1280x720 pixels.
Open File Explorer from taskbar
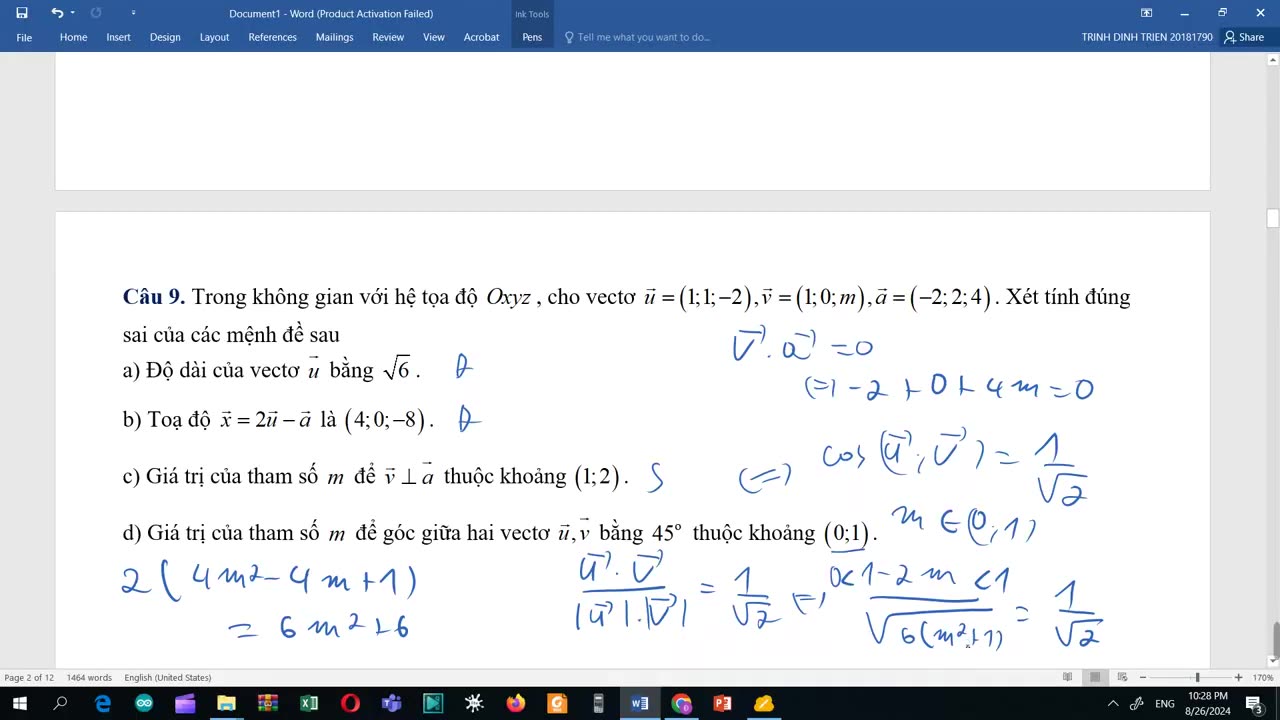coord(226,704)
